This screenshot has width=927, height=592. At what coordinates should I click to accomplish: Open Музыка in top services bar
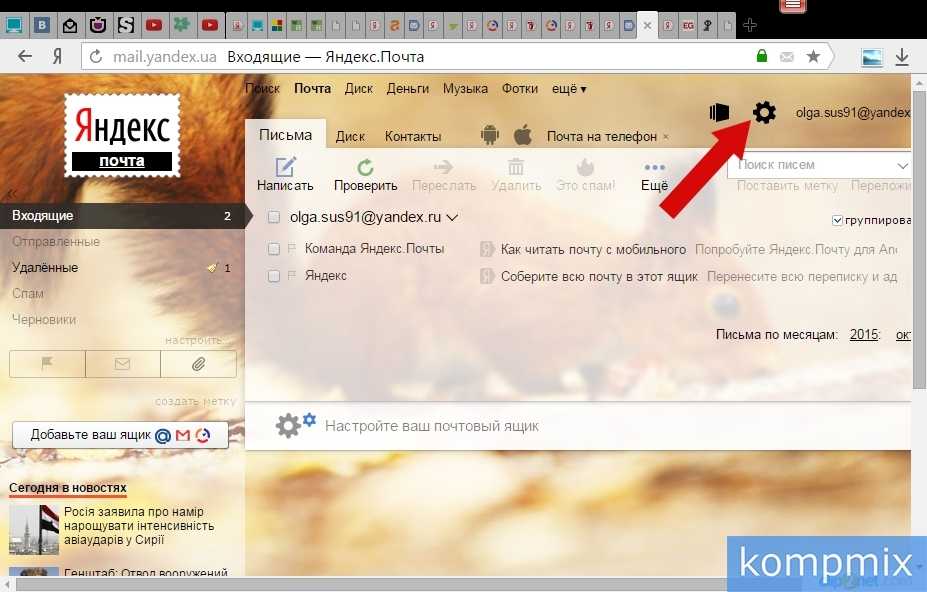pyautogui.click(x=465, y=89)
